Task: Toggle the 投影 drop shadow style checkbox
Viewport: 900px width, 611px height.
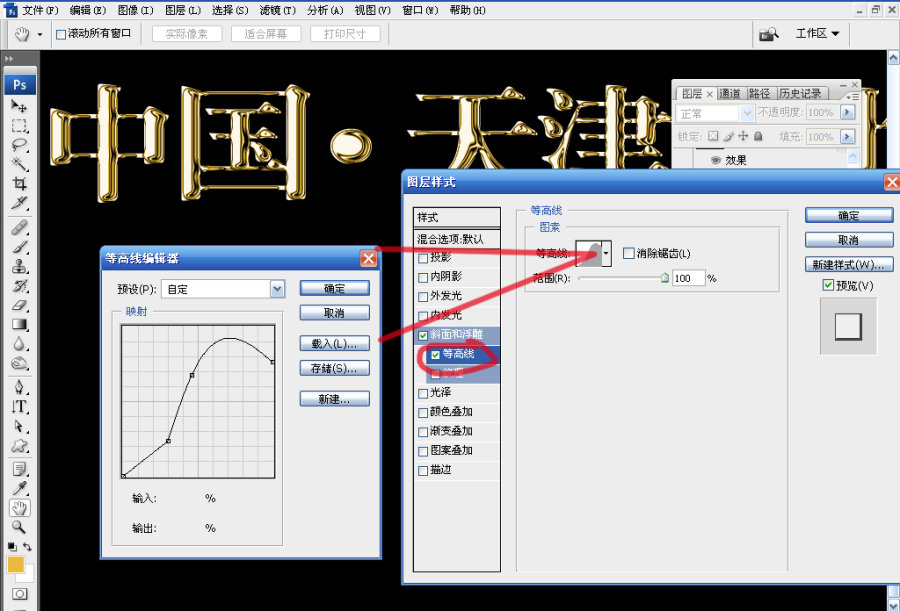Action: coord(423,257)
